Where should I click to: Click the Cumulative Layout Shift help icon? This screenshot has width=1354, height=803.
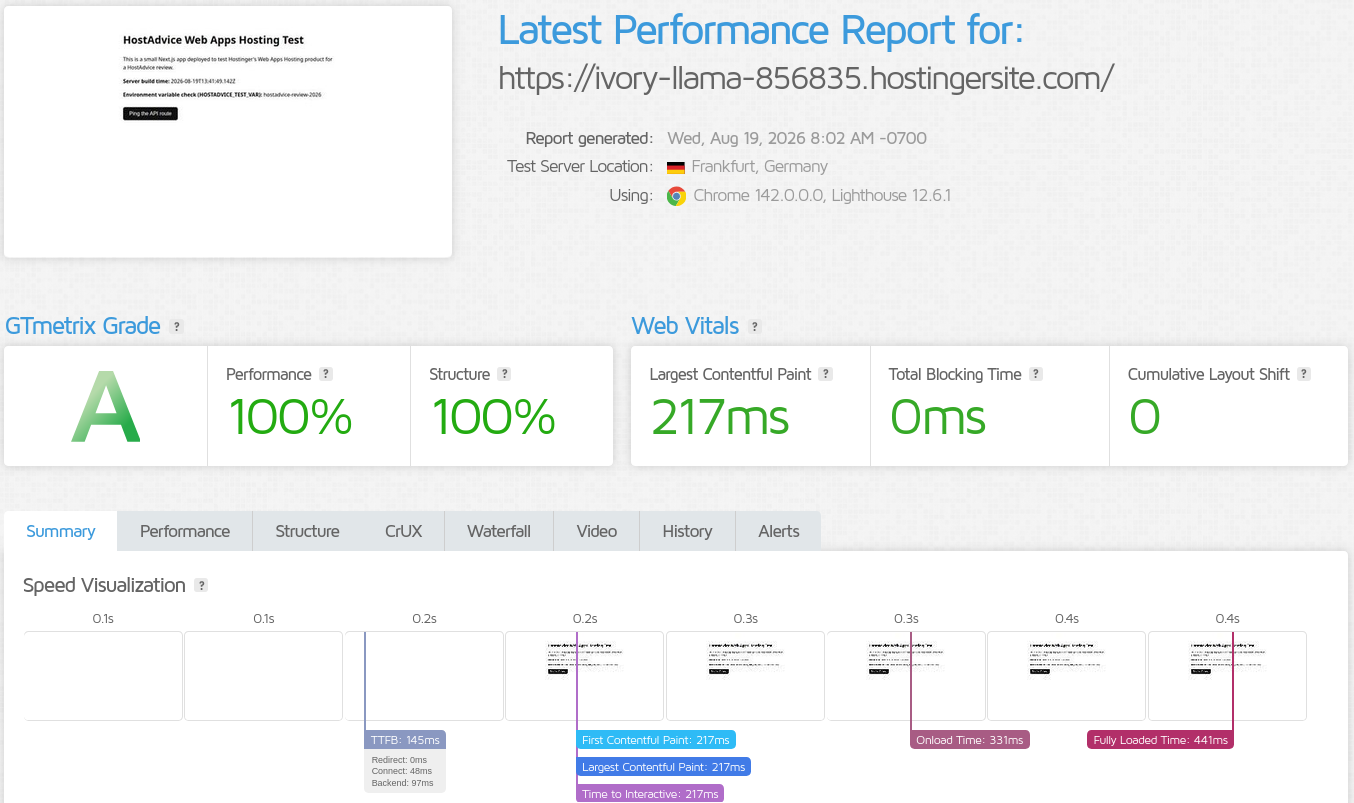[x=1304, y=374]
